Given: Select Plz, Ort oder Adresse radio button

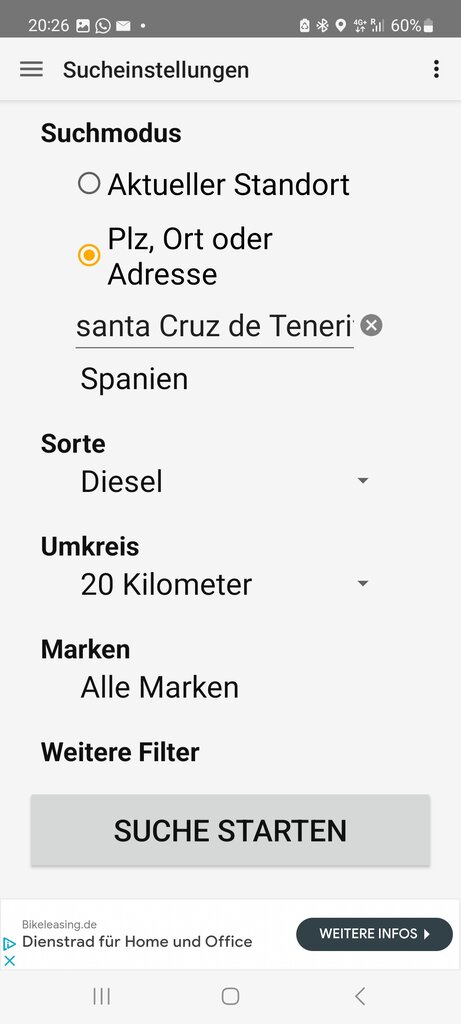Looking at the screenshot, I should pyautogui.click(x=89, y=255).
